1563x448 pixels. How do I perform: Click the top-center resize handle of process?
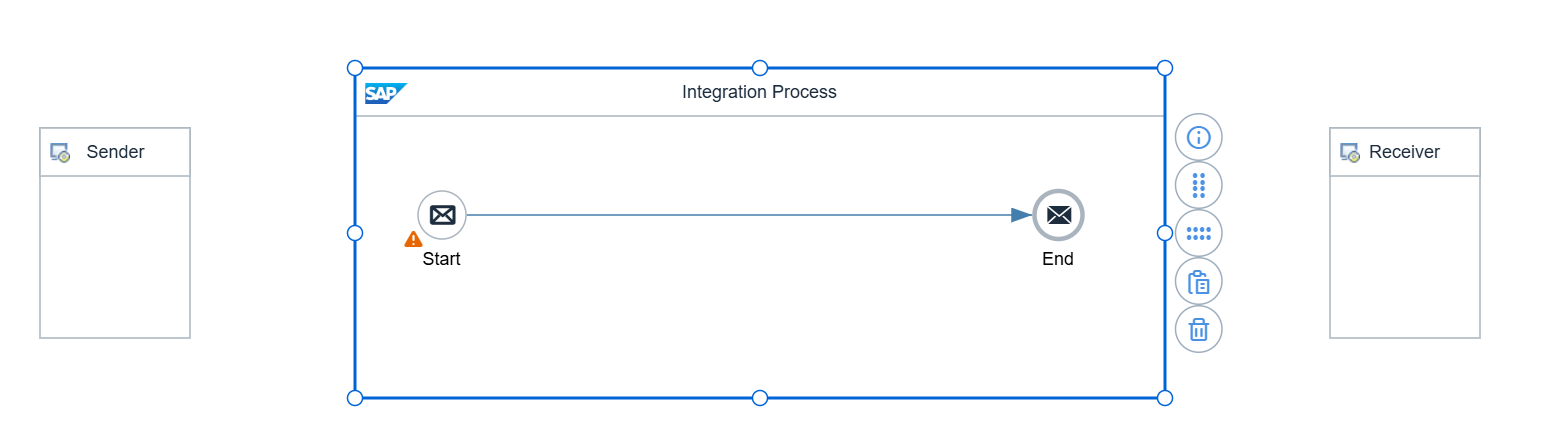click(760, 68)
